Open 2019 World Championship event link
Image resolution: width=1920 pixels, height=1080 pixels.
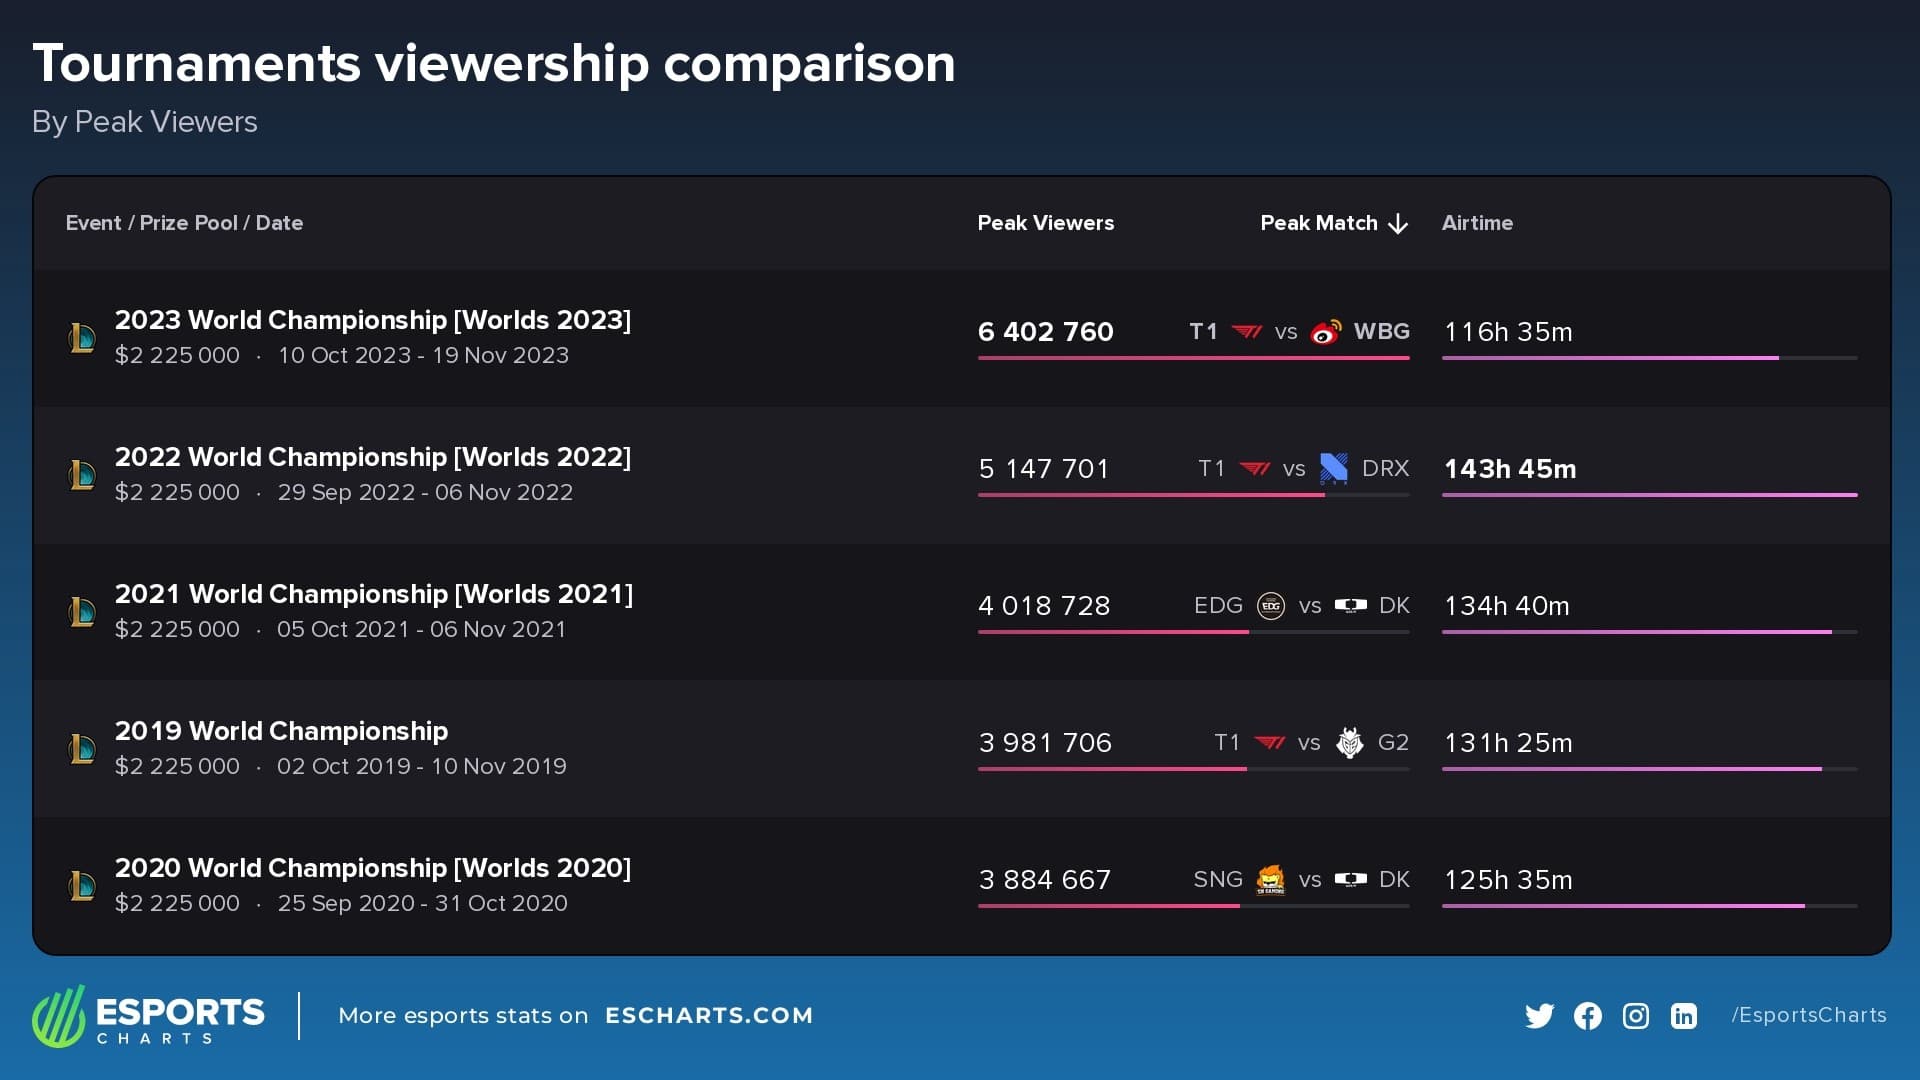tap(281, 731)
